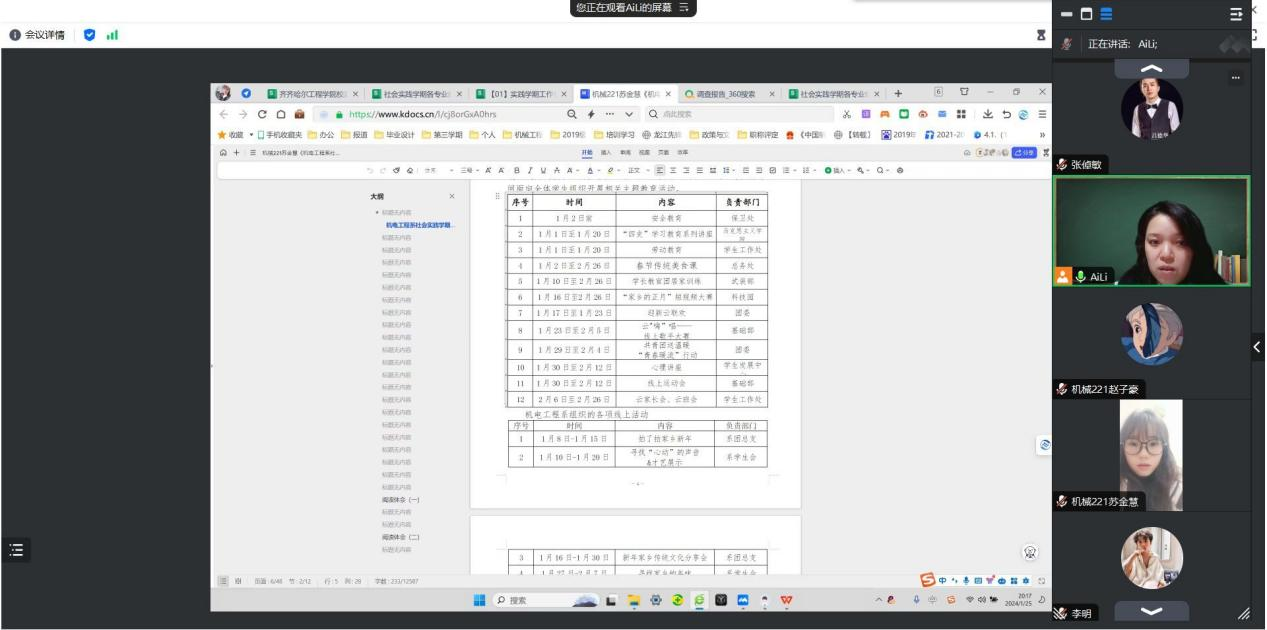
Task: Toggle underline formatting in document toolbar
Action: pyautogui.click(x=543, y=171)
